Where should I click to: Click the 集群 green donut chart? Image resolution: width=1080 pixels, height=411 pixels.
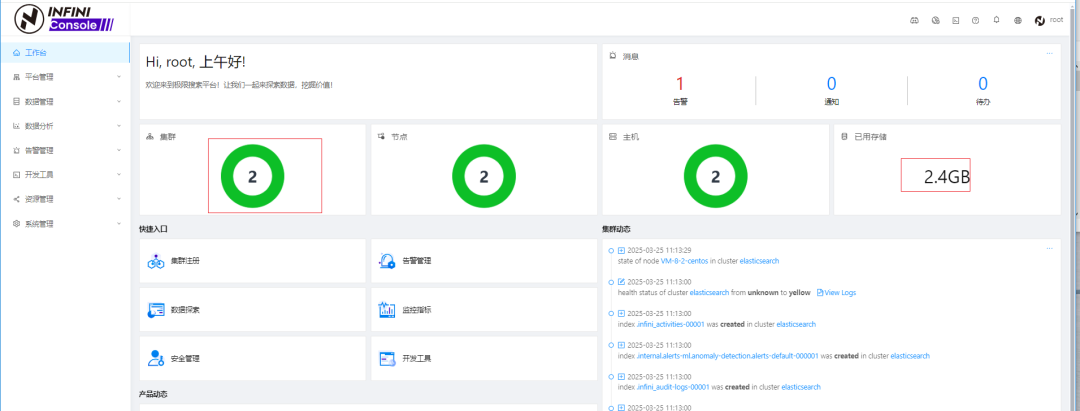coord(252,176)
